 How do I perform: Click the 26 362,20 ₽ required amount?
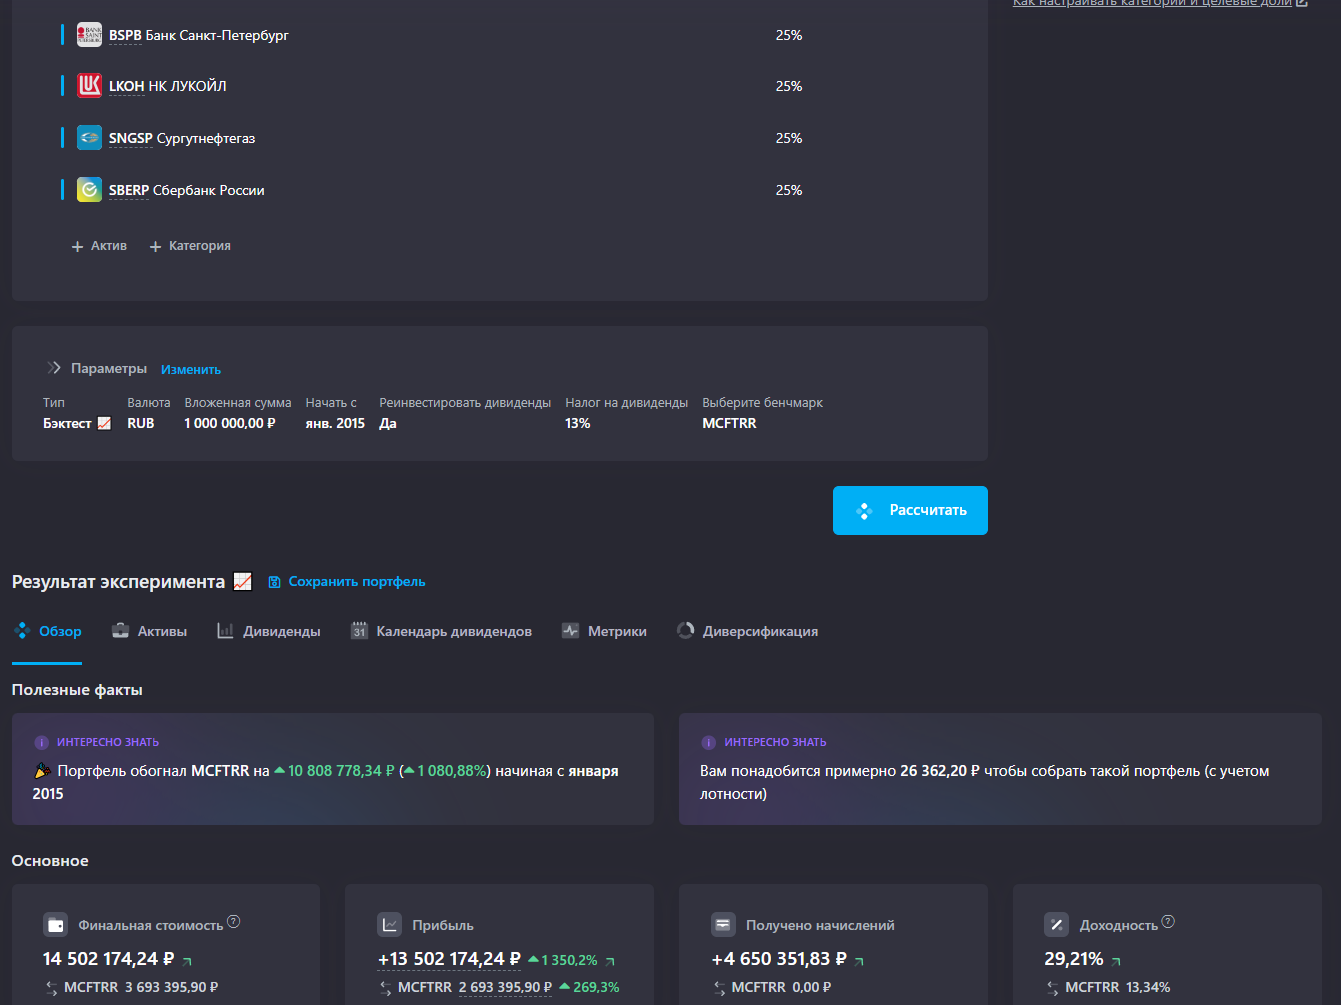pos(940,771)
